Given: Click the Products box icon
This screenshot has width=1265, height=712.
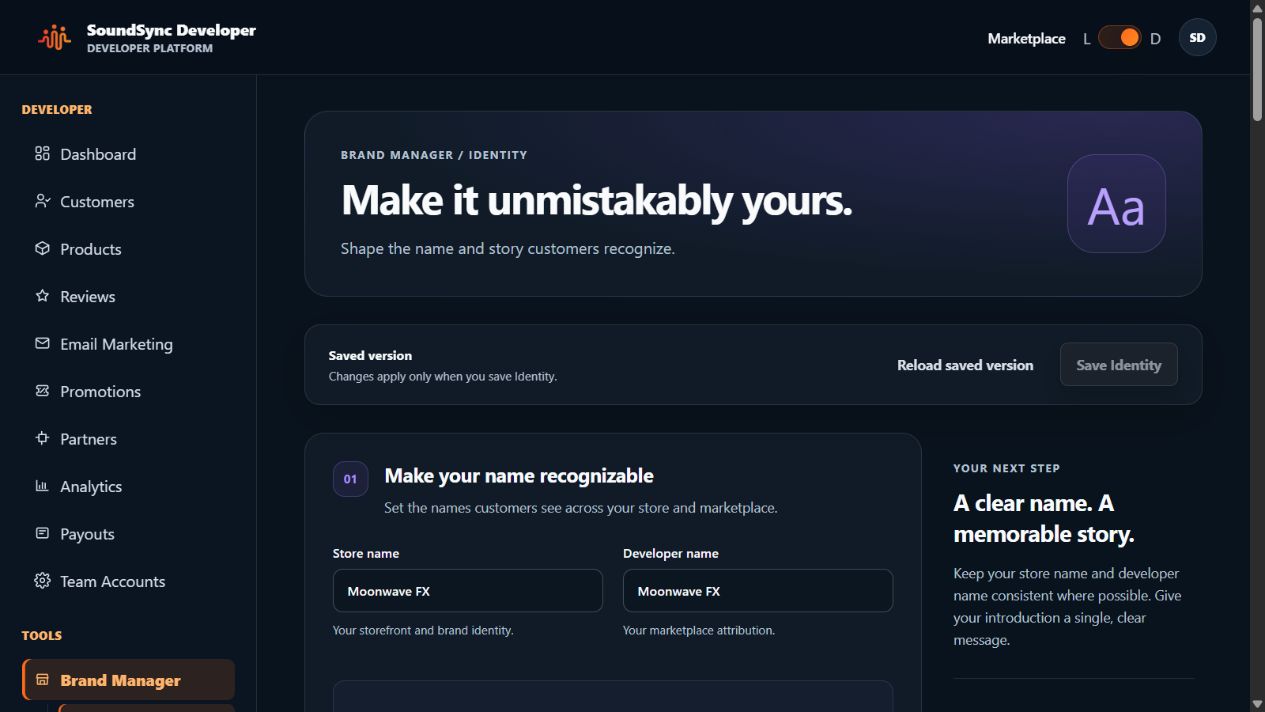Looking at the screenshot, I should click(x=42, y=249).
